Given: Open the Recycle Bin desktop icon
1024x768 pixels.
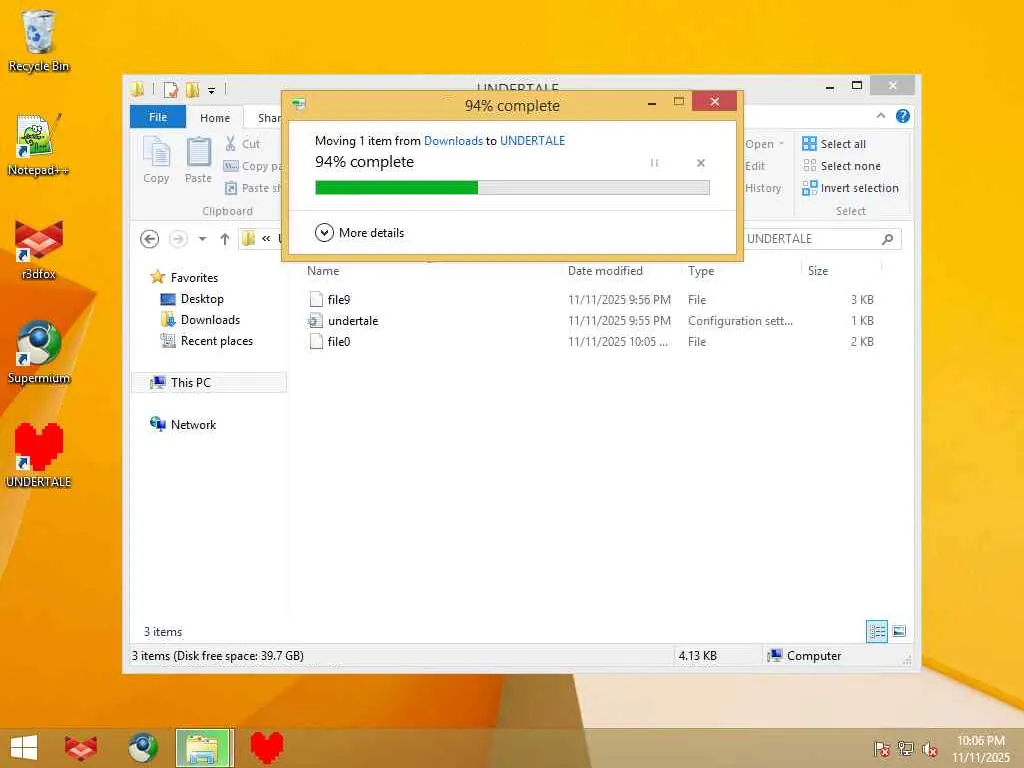Looking at the screenshot, I should click(38, 41).
